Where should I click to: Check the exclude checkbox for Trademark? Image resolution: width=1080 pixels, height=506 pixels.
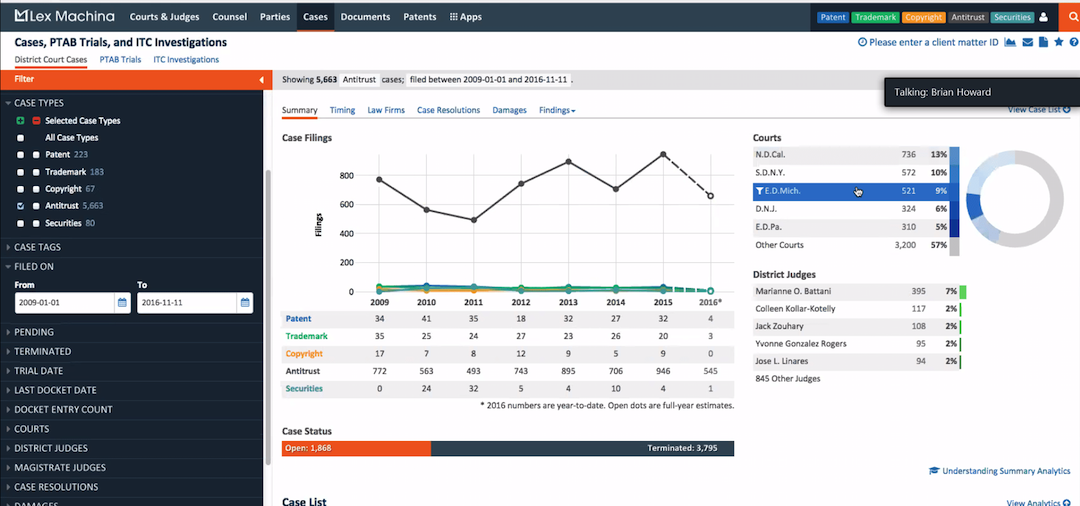pyautogui.click(x=36, y=172)
